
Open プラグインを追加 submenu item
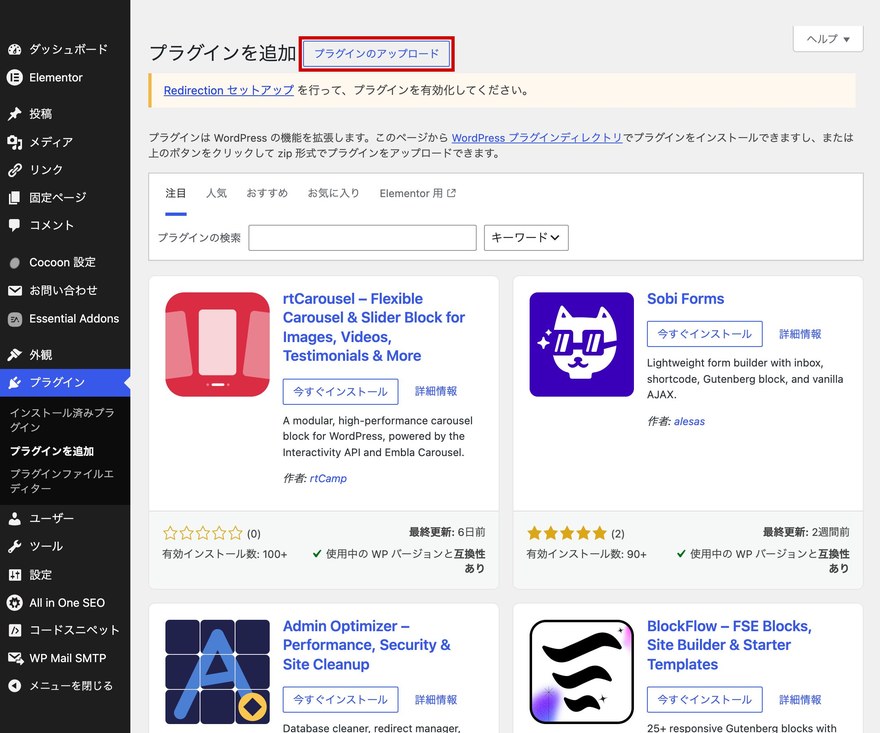(52, 451)
